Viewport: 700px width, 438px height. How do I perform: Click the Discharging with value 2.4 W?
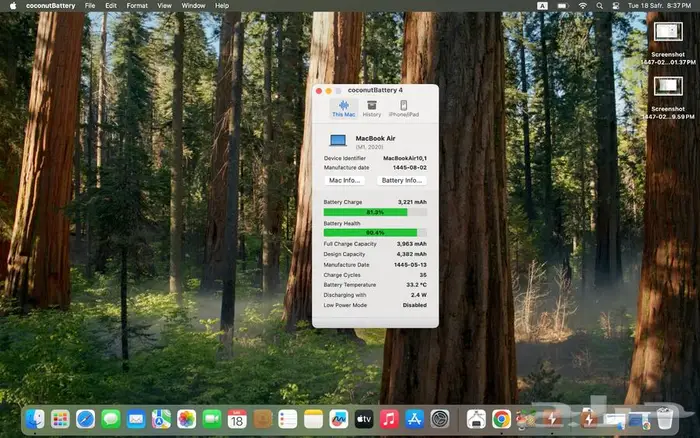click(419, 295)
